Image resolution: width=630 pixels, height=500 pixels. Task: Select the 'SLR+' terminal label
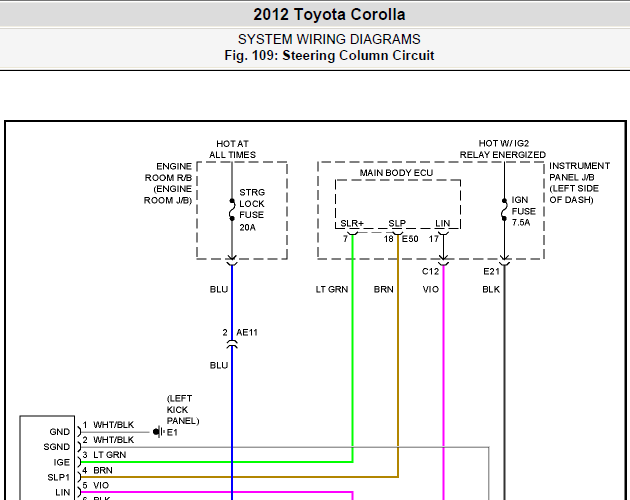pyautogui.click(x=352, y=223)
